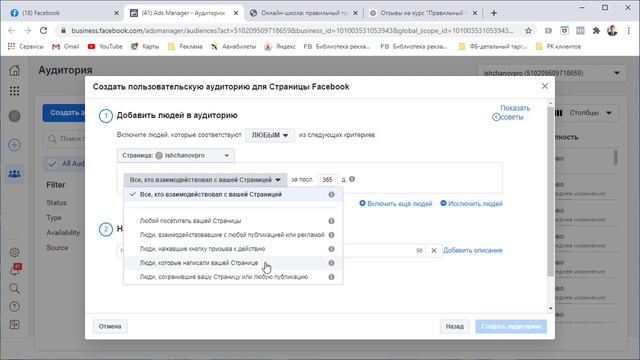
Task: Click 'Показать советы' link
Action: point(511,113)
